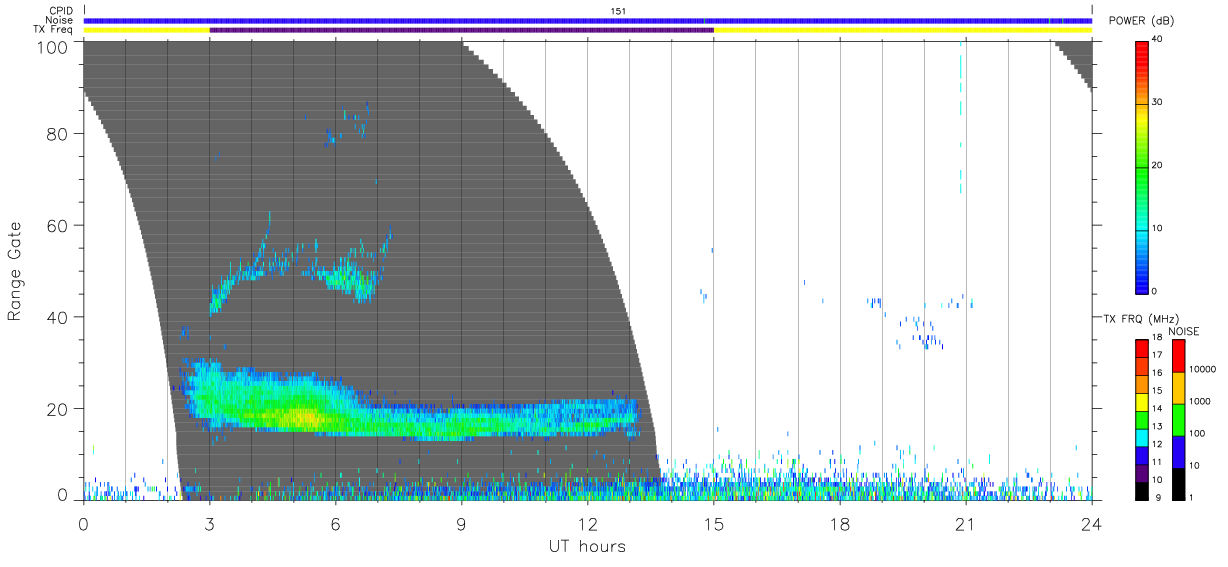Click the black block of the noise color bar
The height and width of the screenshot is (567, 1228).
(1178, 483)
